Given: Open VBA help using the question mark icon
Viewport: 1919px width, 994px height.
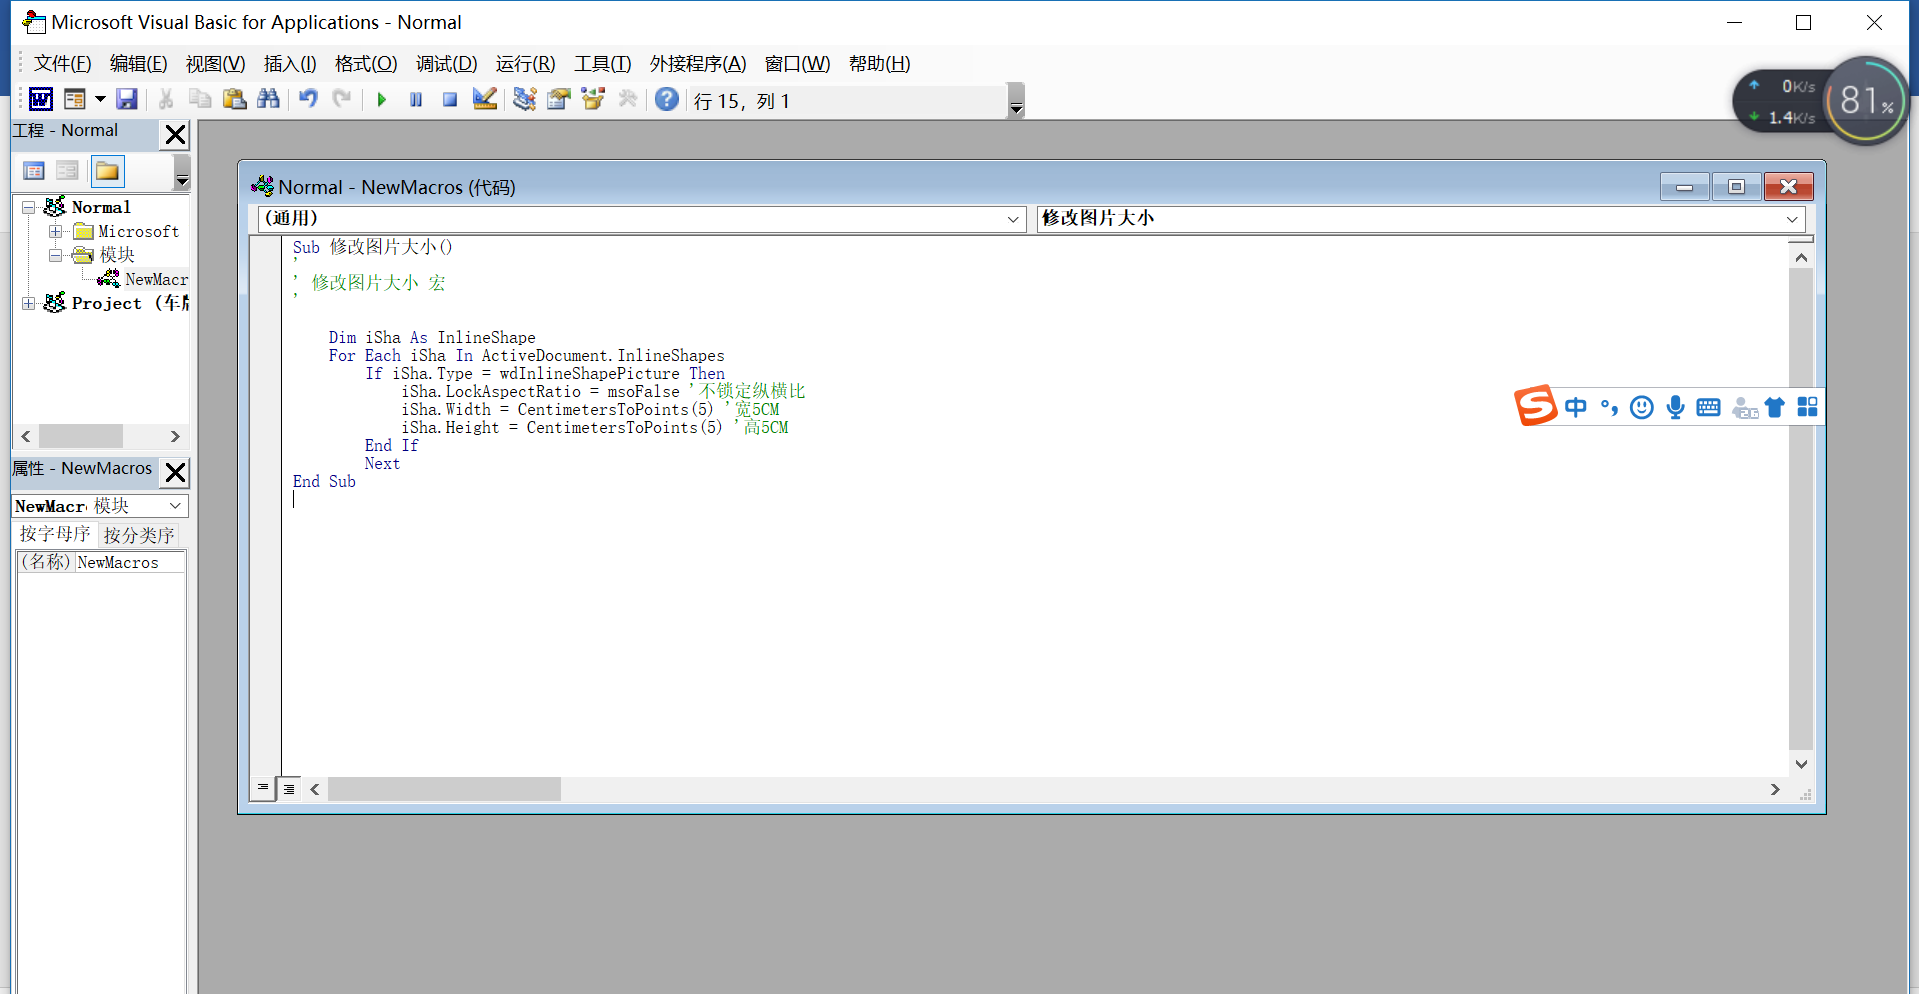Looking at the screenshot, I should (667, 99).
